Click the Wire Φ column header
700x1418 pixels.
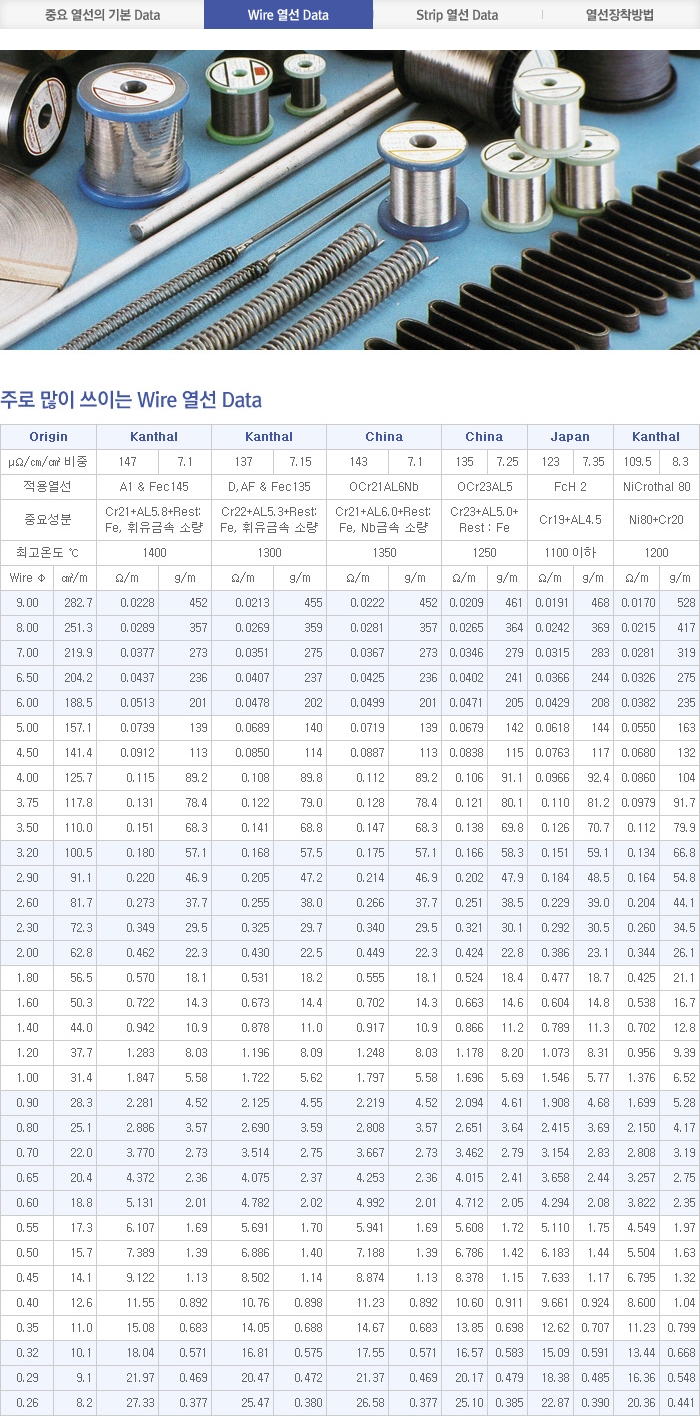[27, 578]
